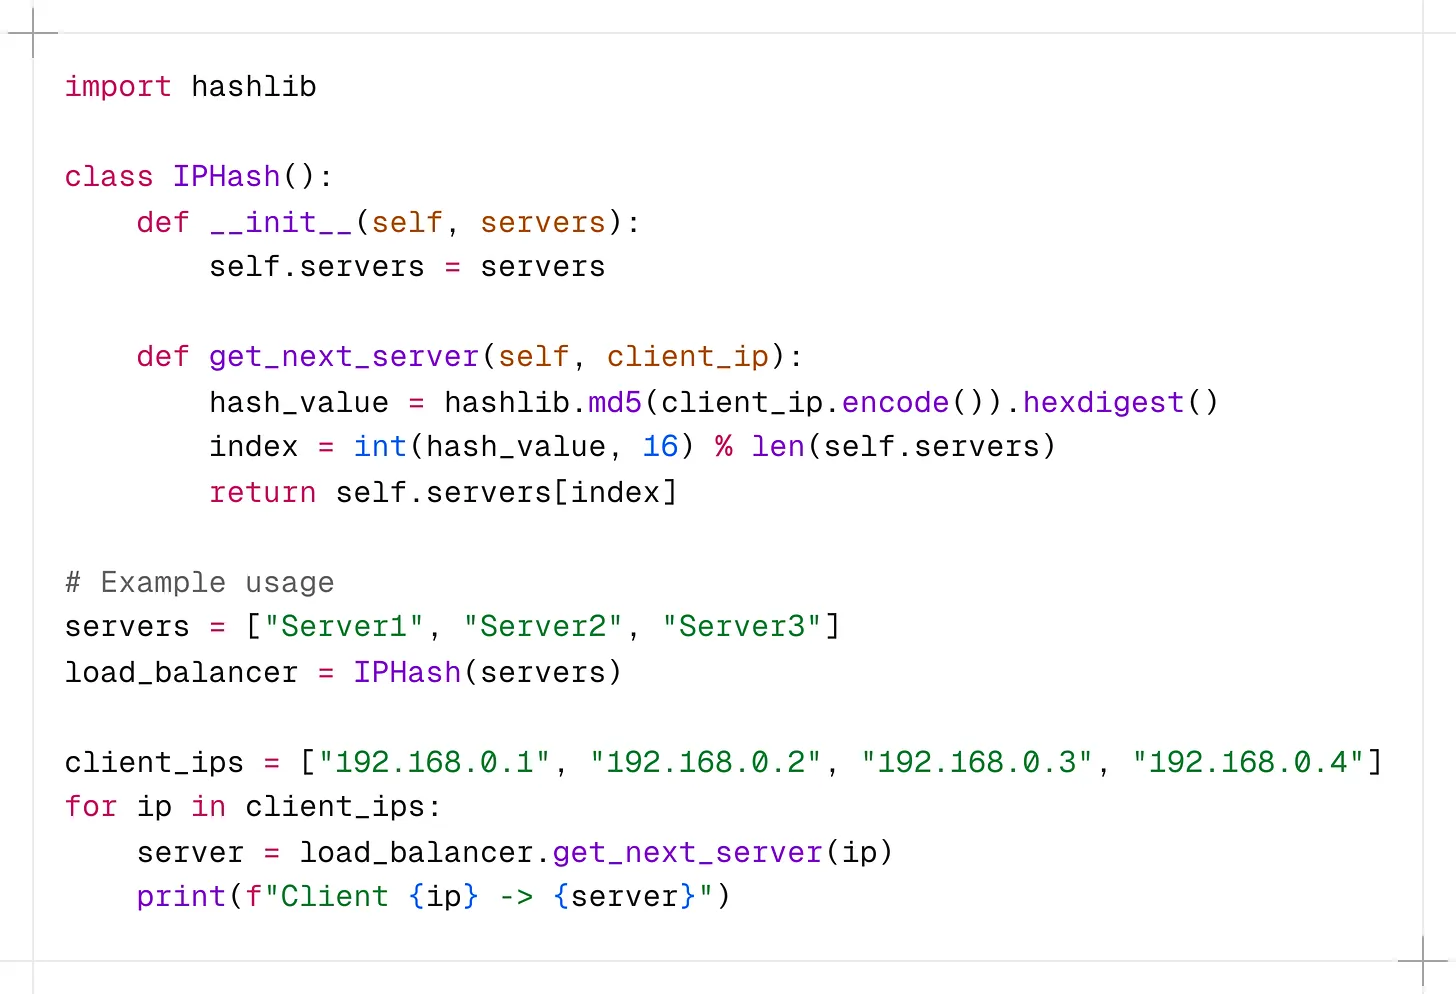Click the __init__ method name
1456x994 pixels.
coord(281,222)
